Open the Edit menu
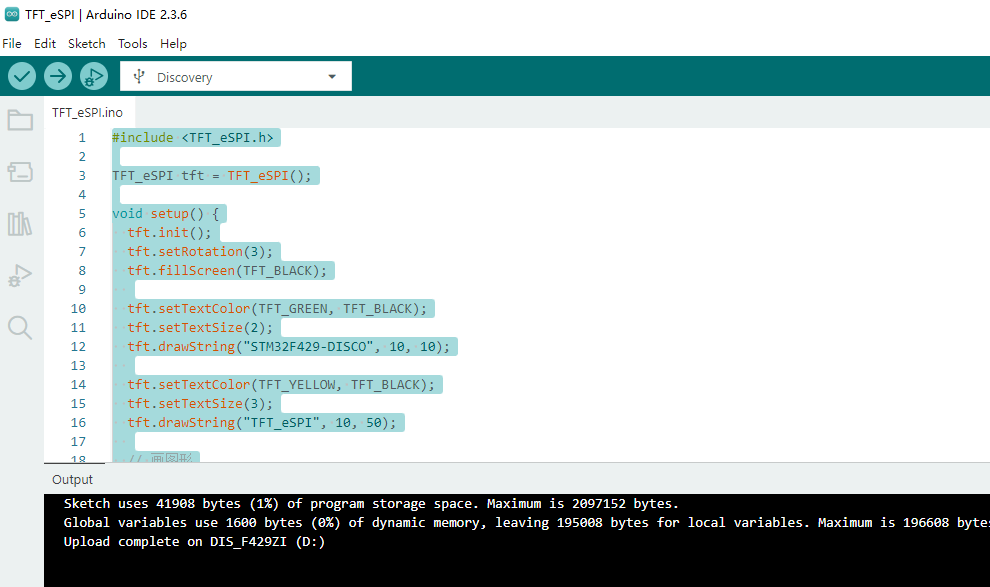This screenshot has width=990, height=587. (x=45, y=44)
